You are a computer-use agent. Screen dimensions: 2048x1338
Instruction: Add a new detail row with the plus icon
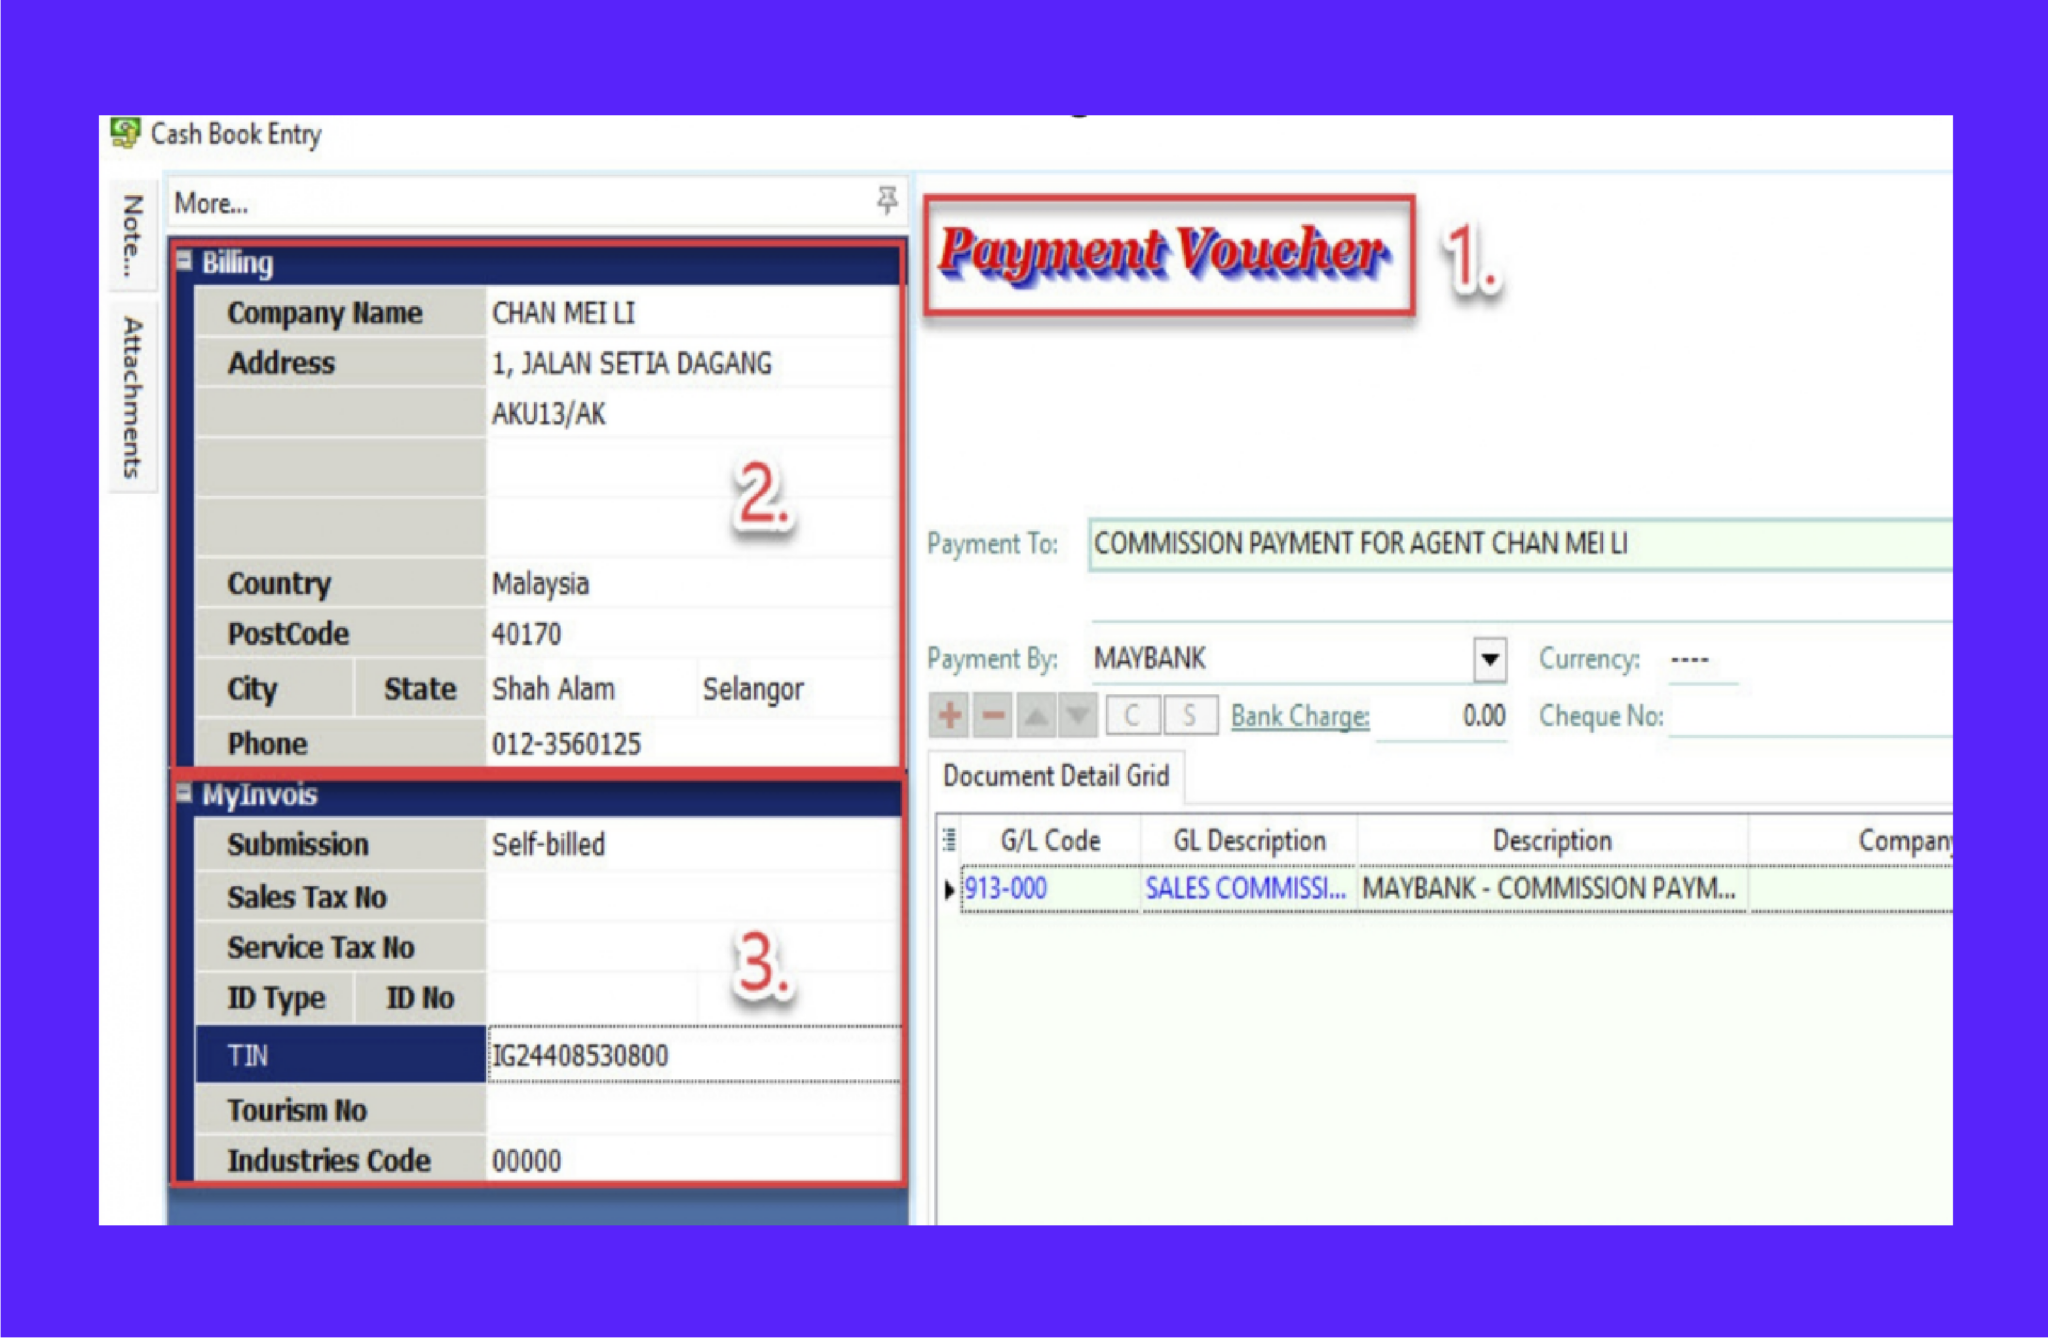click(950, 716)
